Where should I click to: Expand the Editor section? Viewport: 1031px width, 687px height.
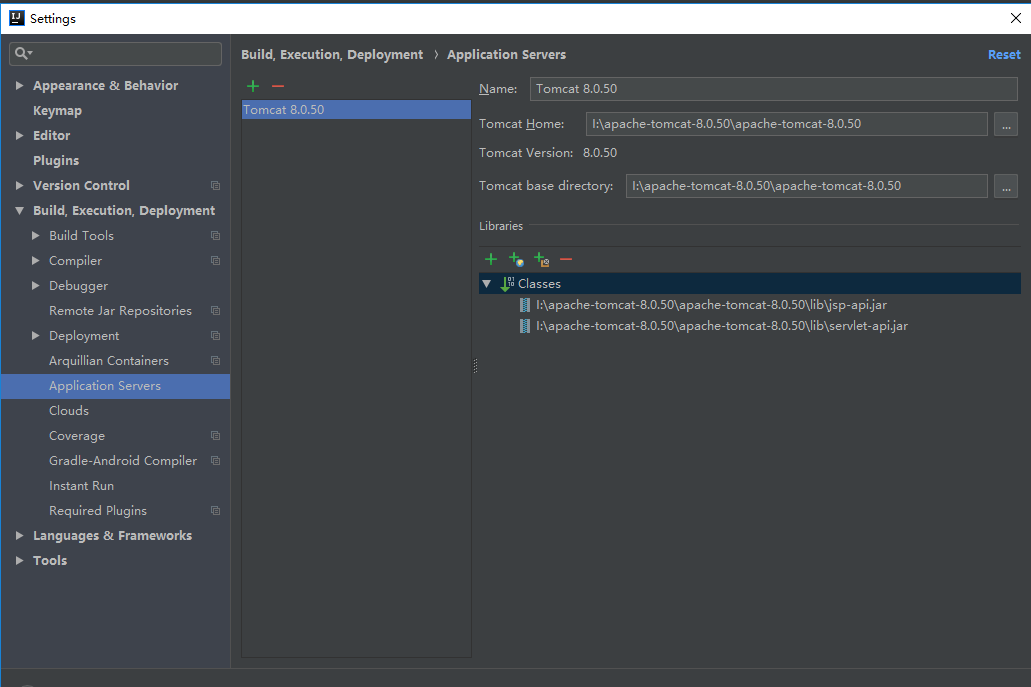point(20,135)
